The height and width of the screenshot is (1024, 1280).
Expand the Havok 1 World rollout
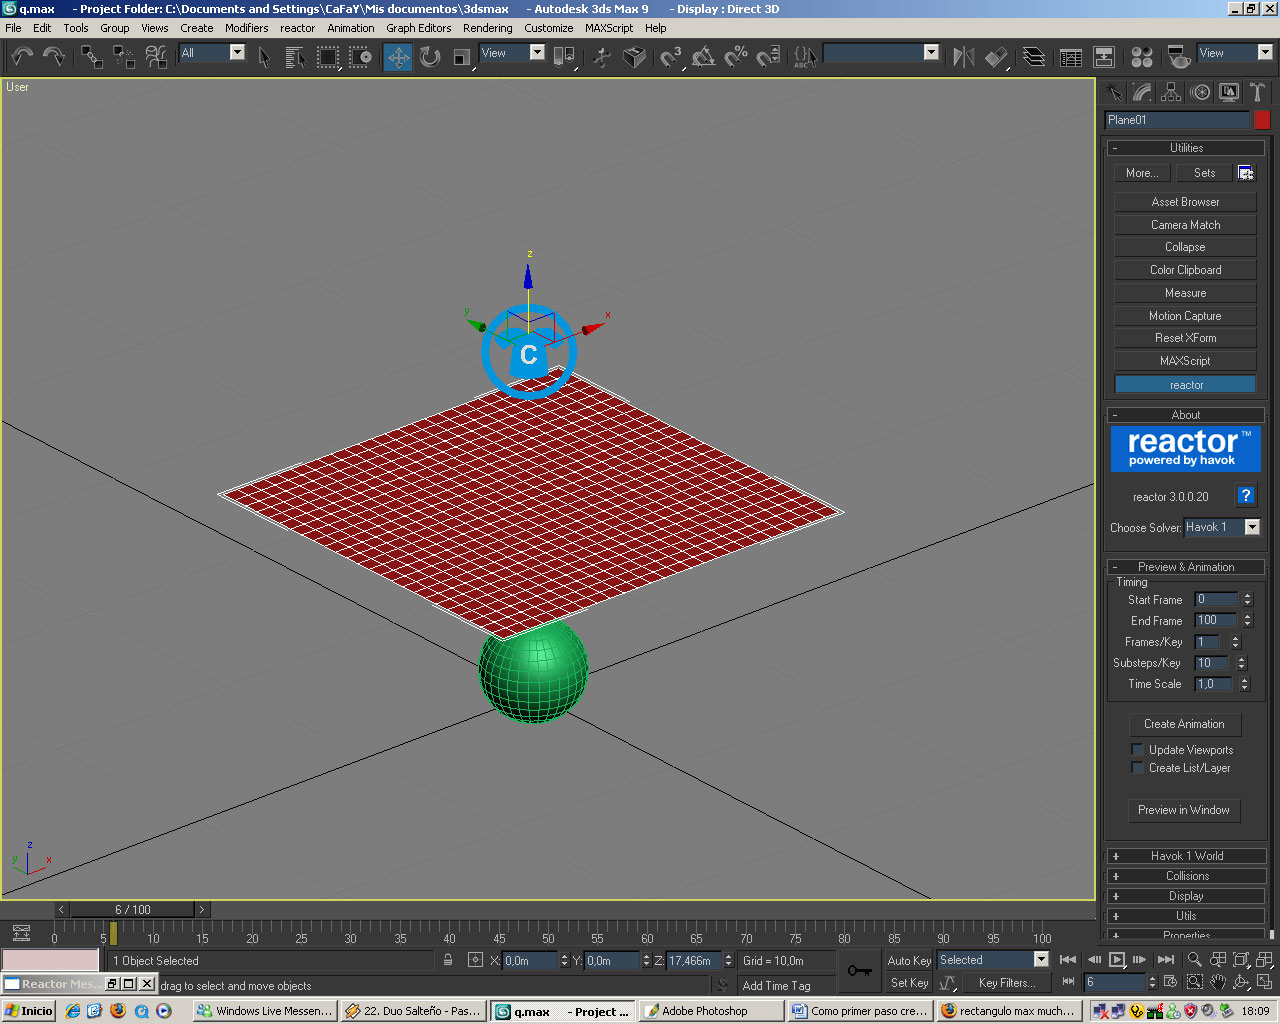click(1186, 856)
